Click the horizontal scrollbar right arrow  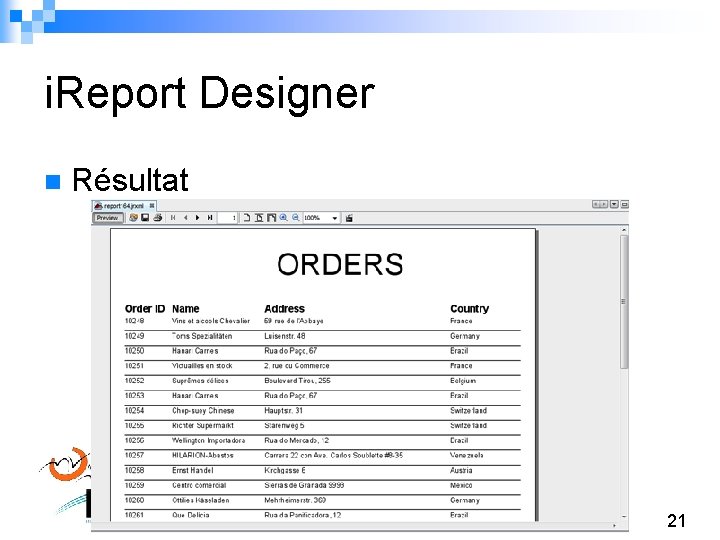614,526
